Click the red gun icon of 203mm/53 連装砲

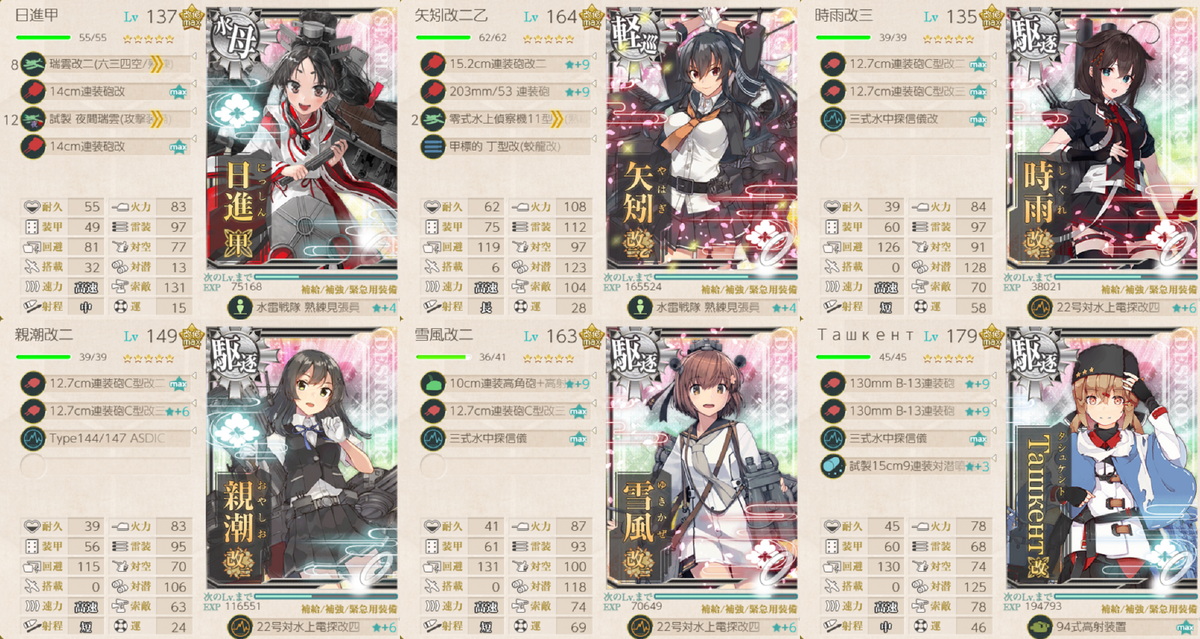[x=430, y=91]
